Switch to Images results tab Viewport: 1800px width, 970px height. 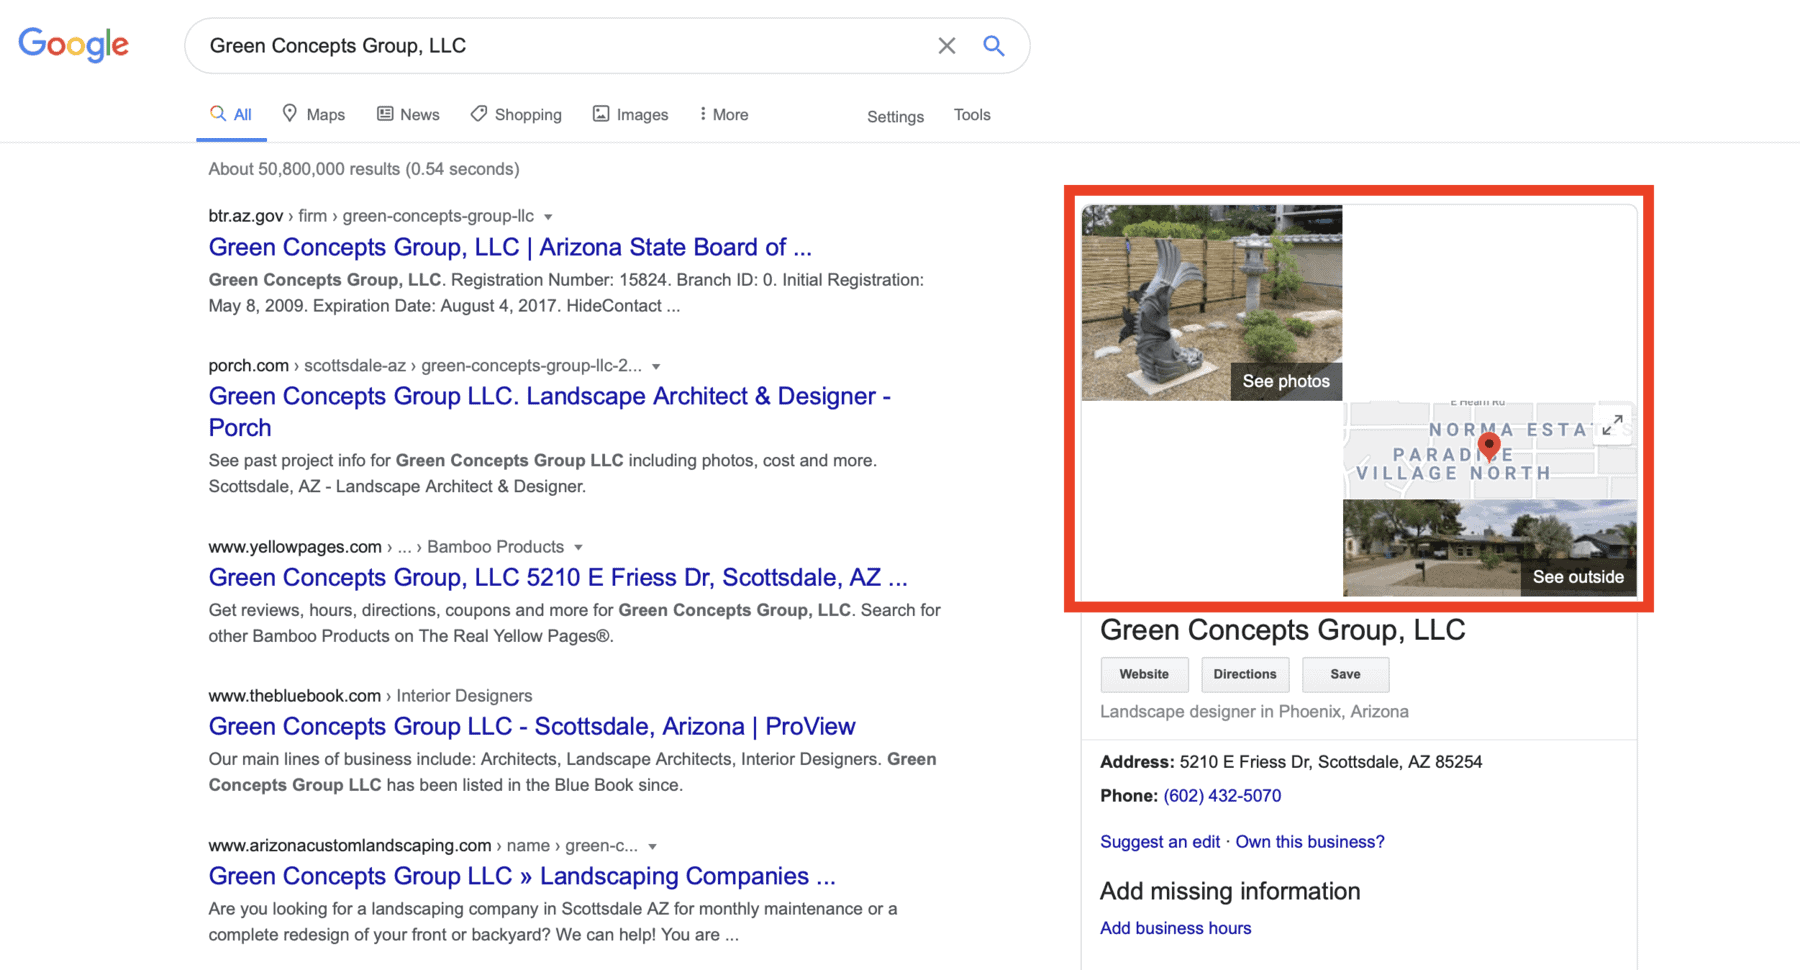tap(630, 115)
